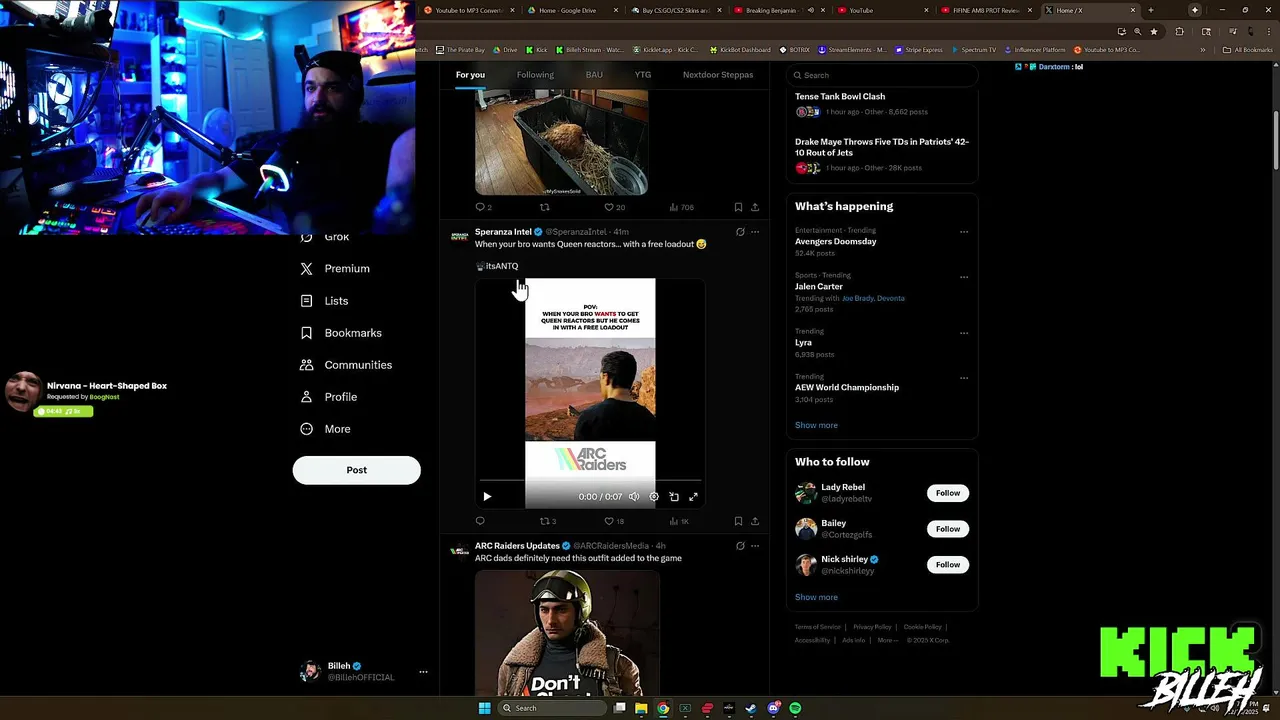This screenshot has height=720, width=1280.
Task: Open the Nextdoor Steppas tab
Action: (x=718, y=75)
